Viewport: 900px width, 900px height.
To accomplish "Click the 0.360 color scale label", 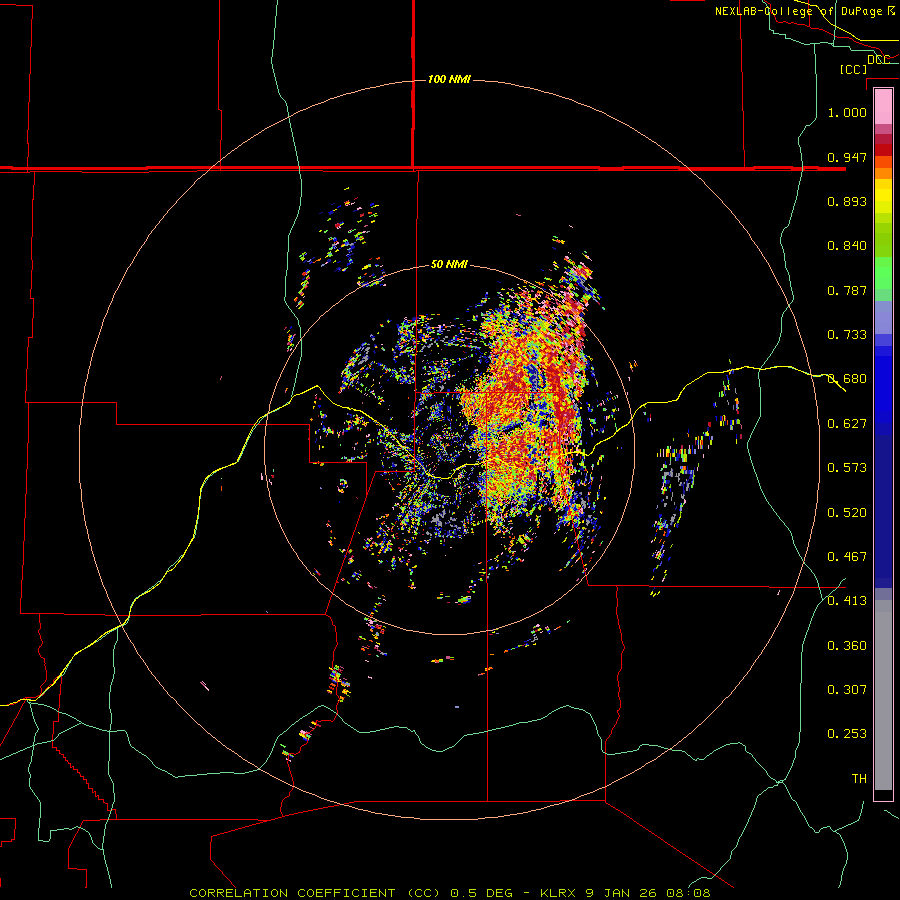I will (847, 646).
